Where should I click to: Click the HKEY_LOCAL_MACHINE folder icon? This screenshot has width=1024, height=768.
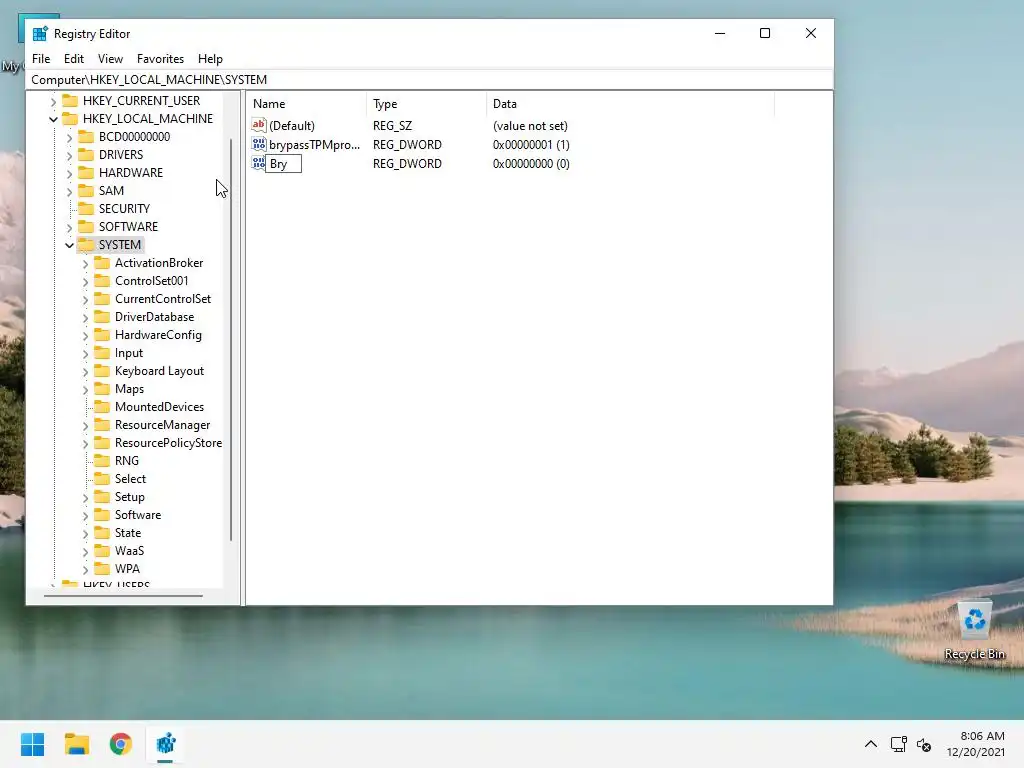pos(70,118)
